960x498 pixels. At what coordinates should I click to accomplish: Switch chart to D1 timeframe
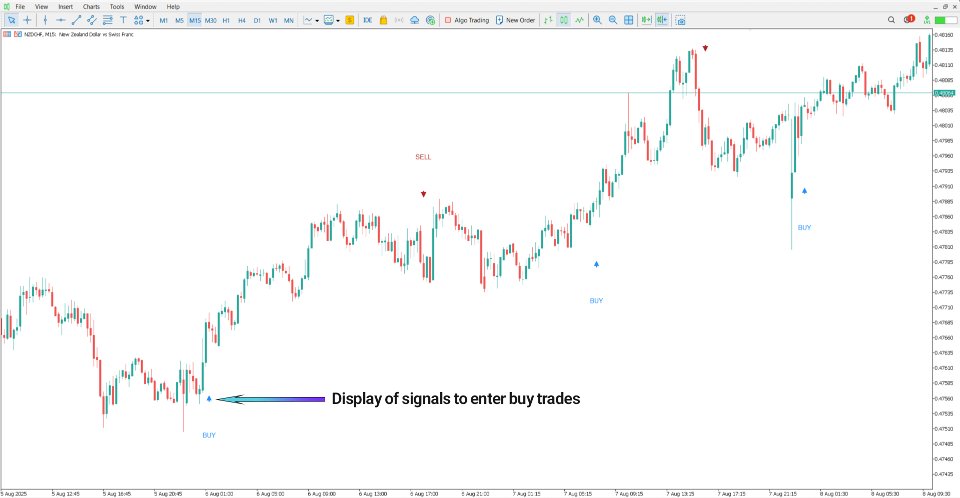[x=257, y=20]
